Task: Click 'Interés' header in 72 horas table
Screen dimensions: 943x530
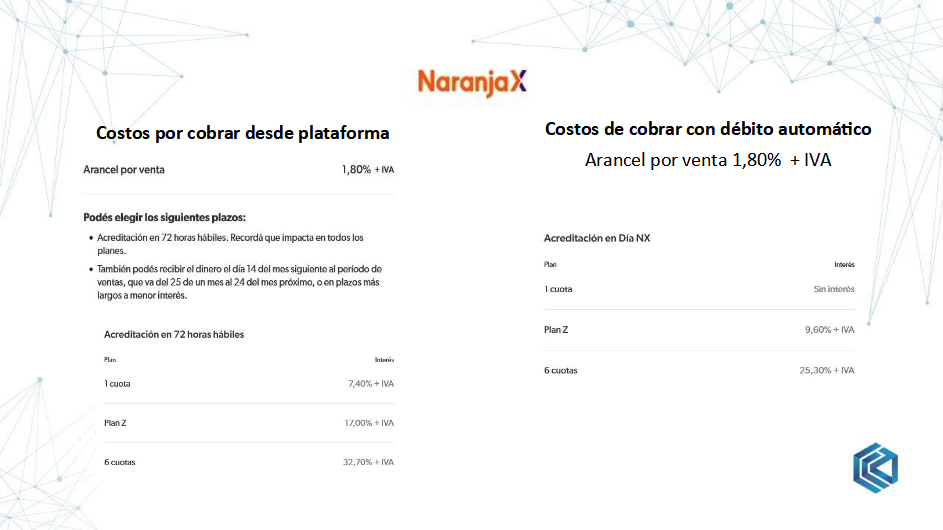Action: (x=384, y=360)
